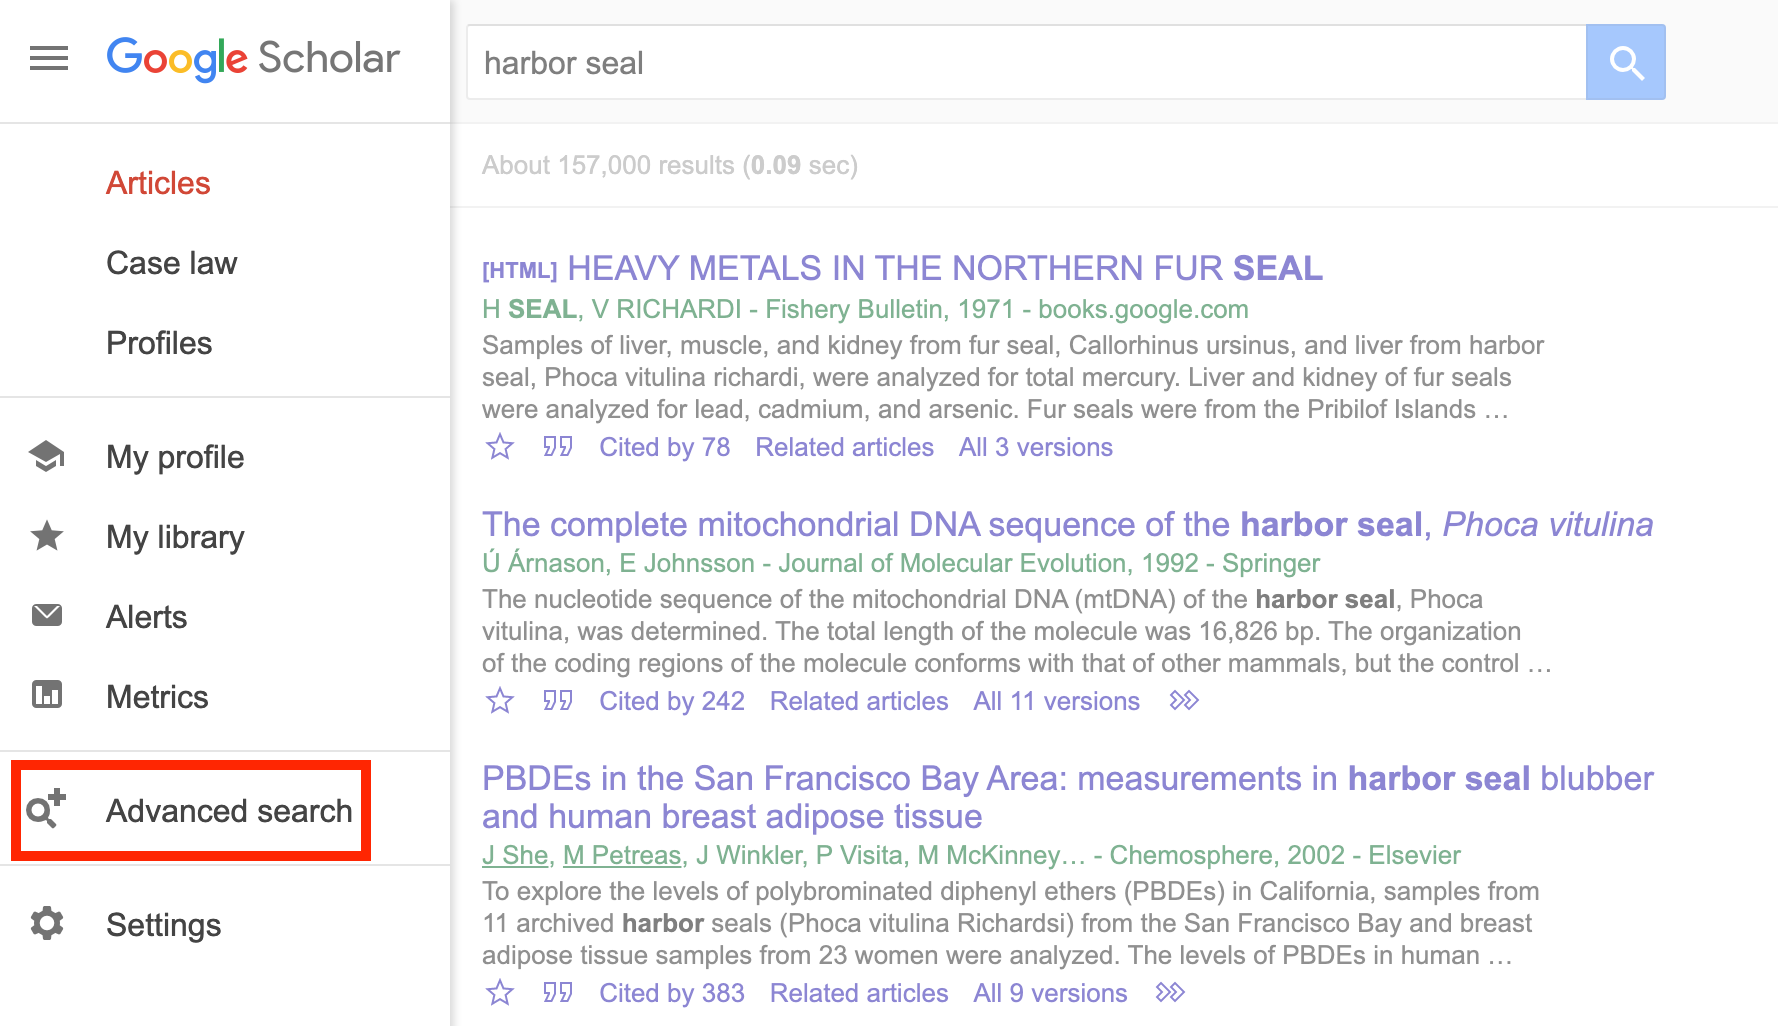This screenshot has height=1026, width=1778.
Task: Open the navigation hamburger menu
Action: (x=48, y=59)
